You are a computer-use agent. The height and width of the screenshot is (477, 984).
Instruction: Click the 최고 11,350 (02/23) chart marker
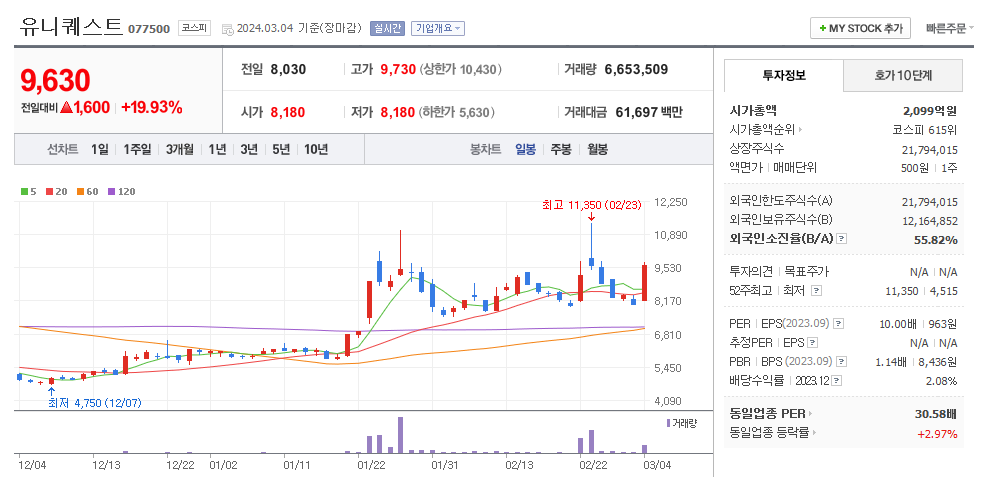(592, 205)
